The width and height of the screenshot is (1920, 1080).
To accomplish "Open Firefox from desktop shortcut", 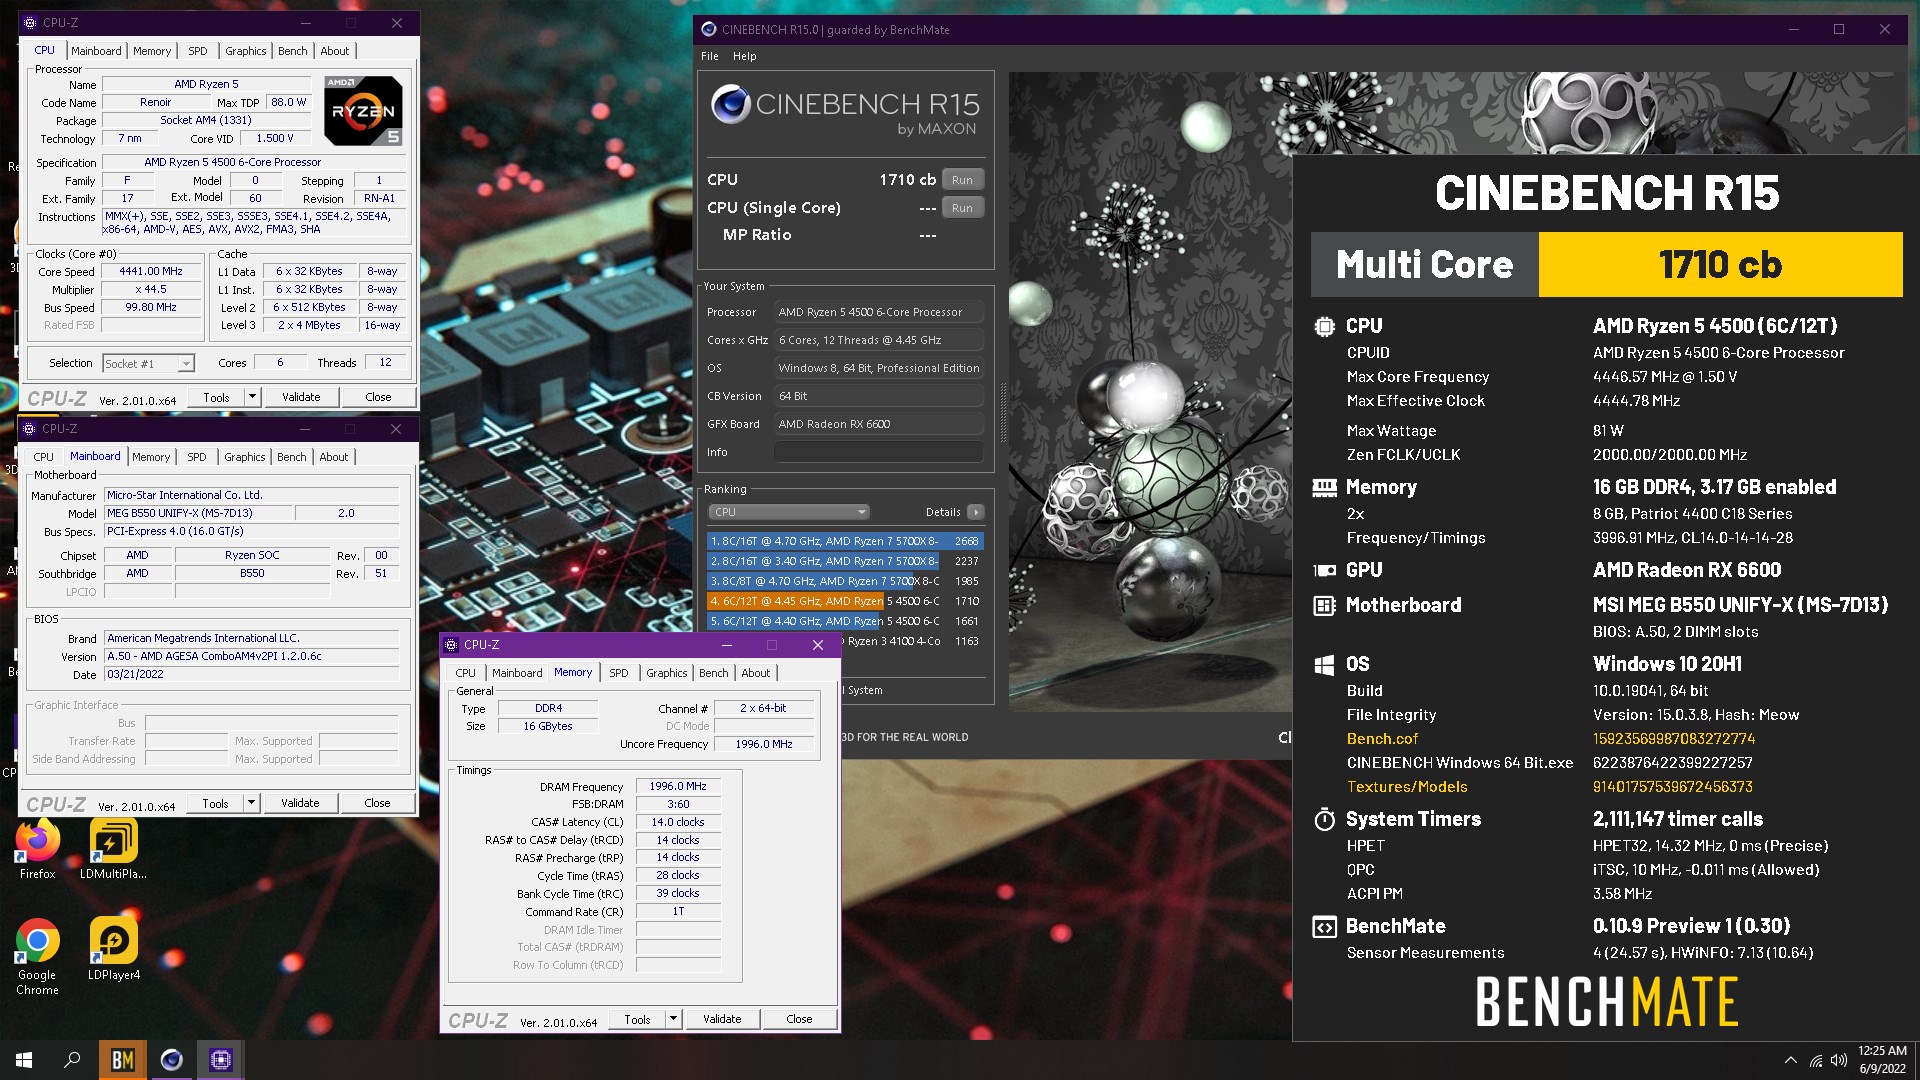I will point(38,849).
